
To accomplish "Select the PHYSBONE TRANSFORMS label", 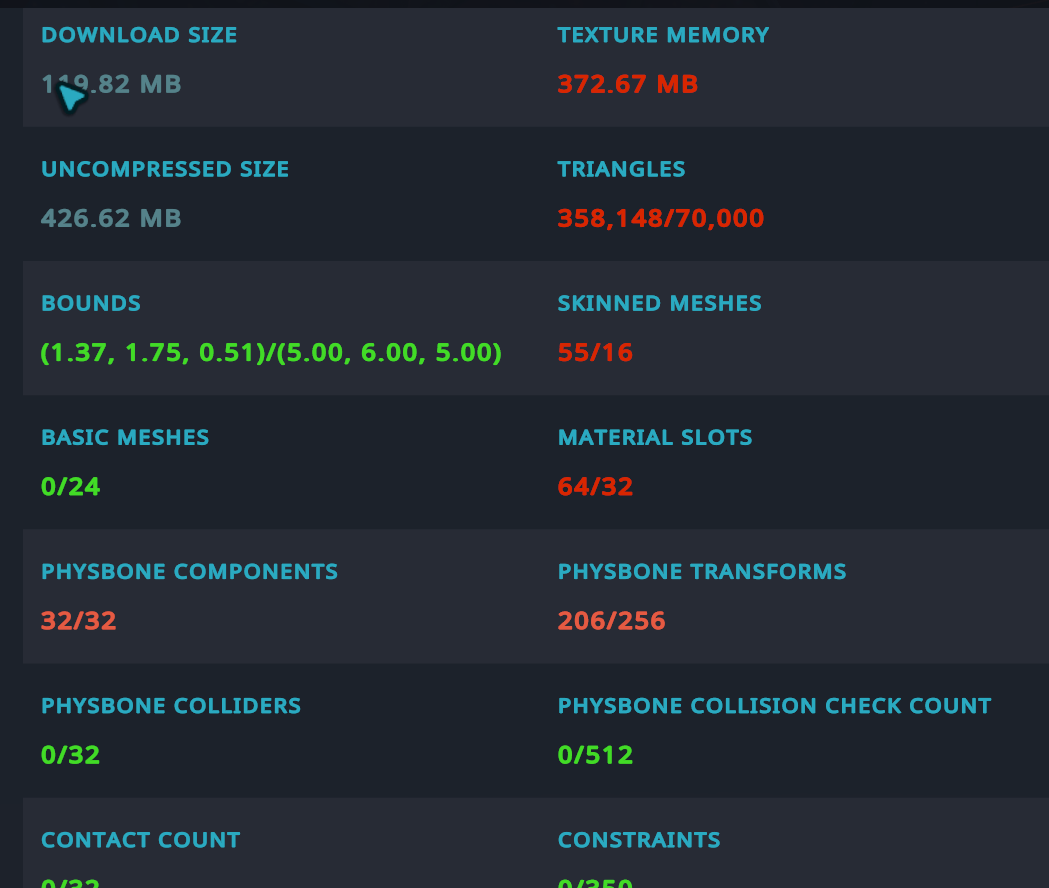I will [702, 571].
